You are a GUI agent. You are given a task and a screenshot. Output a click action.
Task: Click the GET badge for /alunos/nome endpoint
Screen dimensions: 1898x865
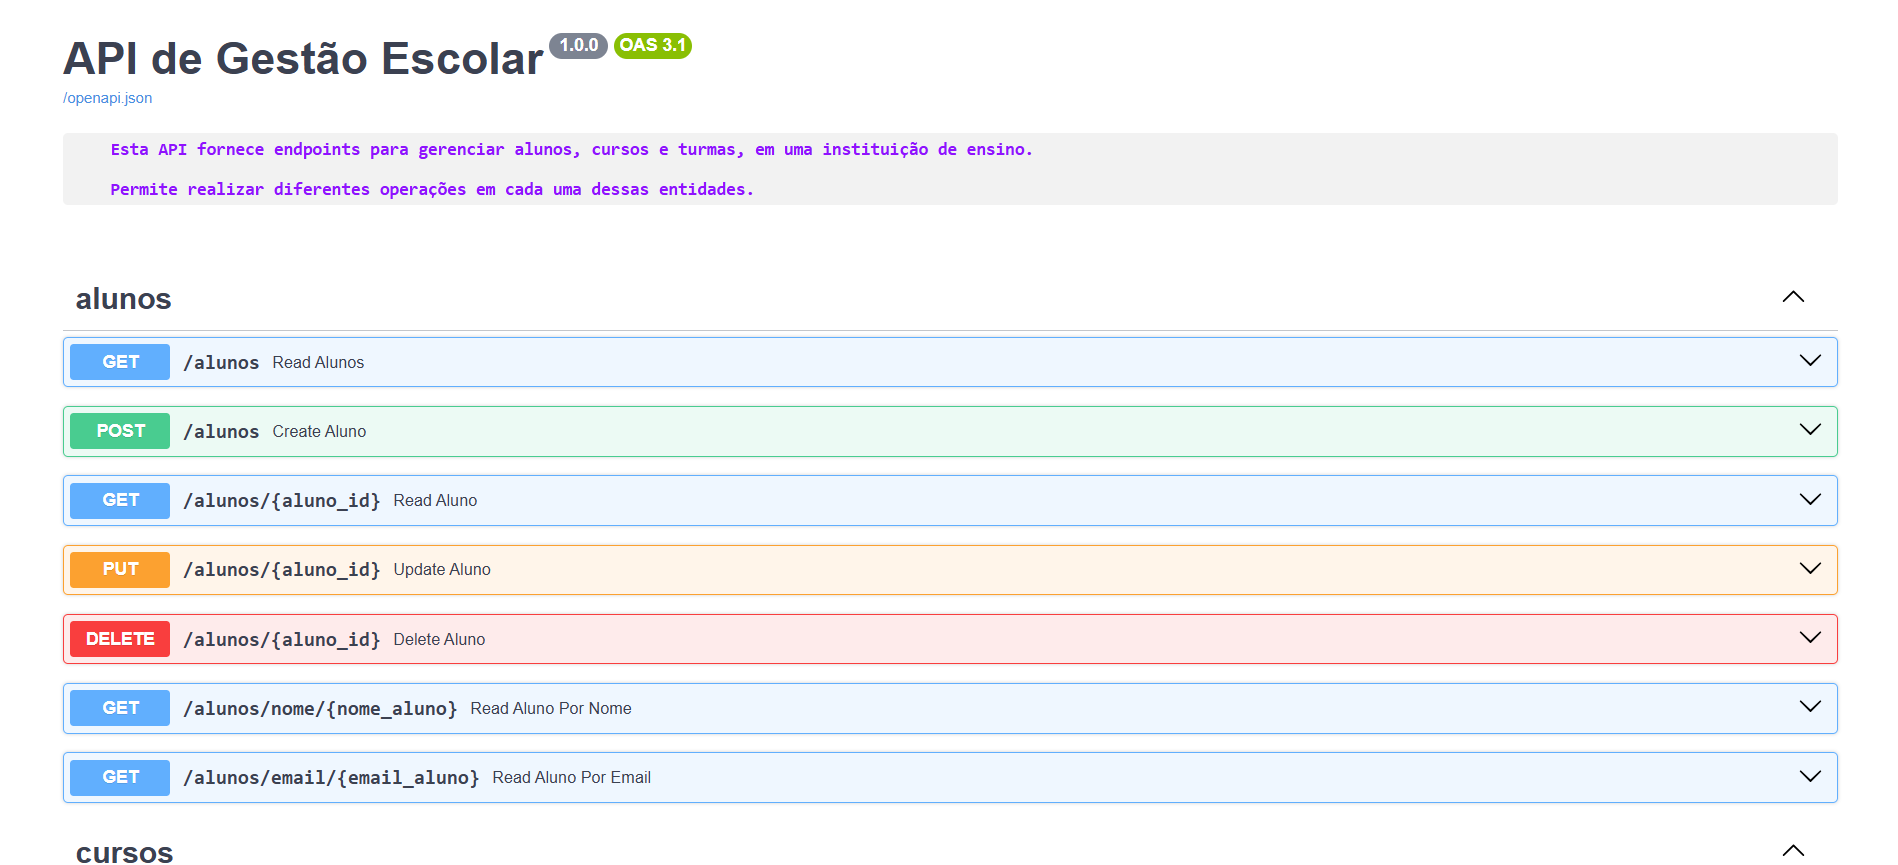coord(120,708)
